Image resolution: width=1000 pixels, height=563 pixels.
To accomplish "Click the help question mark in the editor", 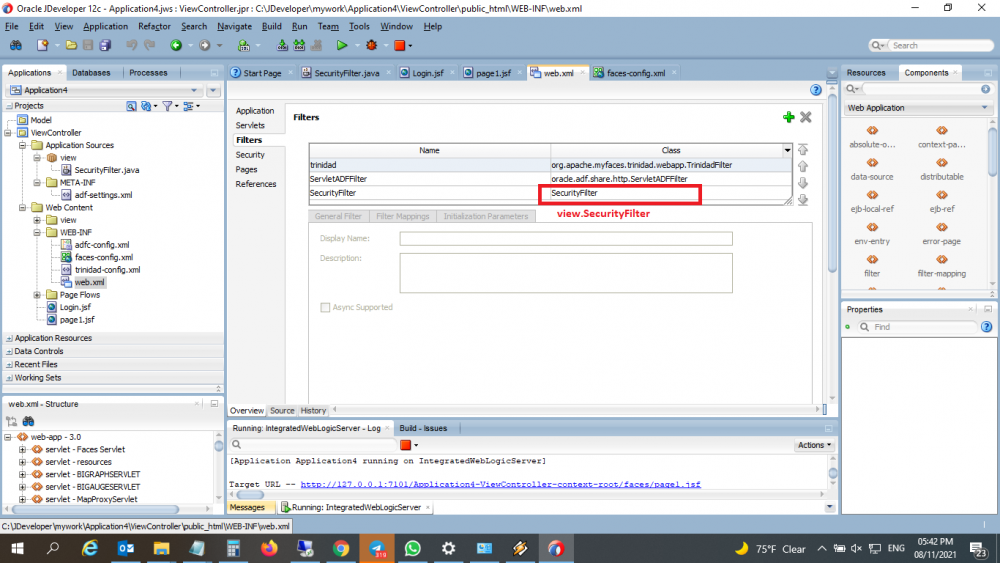I will [816, 90].
